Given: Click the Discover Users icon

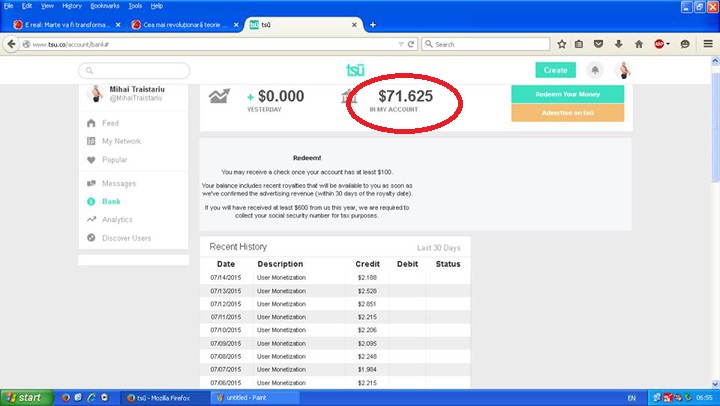Looking at the screenshot, I should [91, 238].
